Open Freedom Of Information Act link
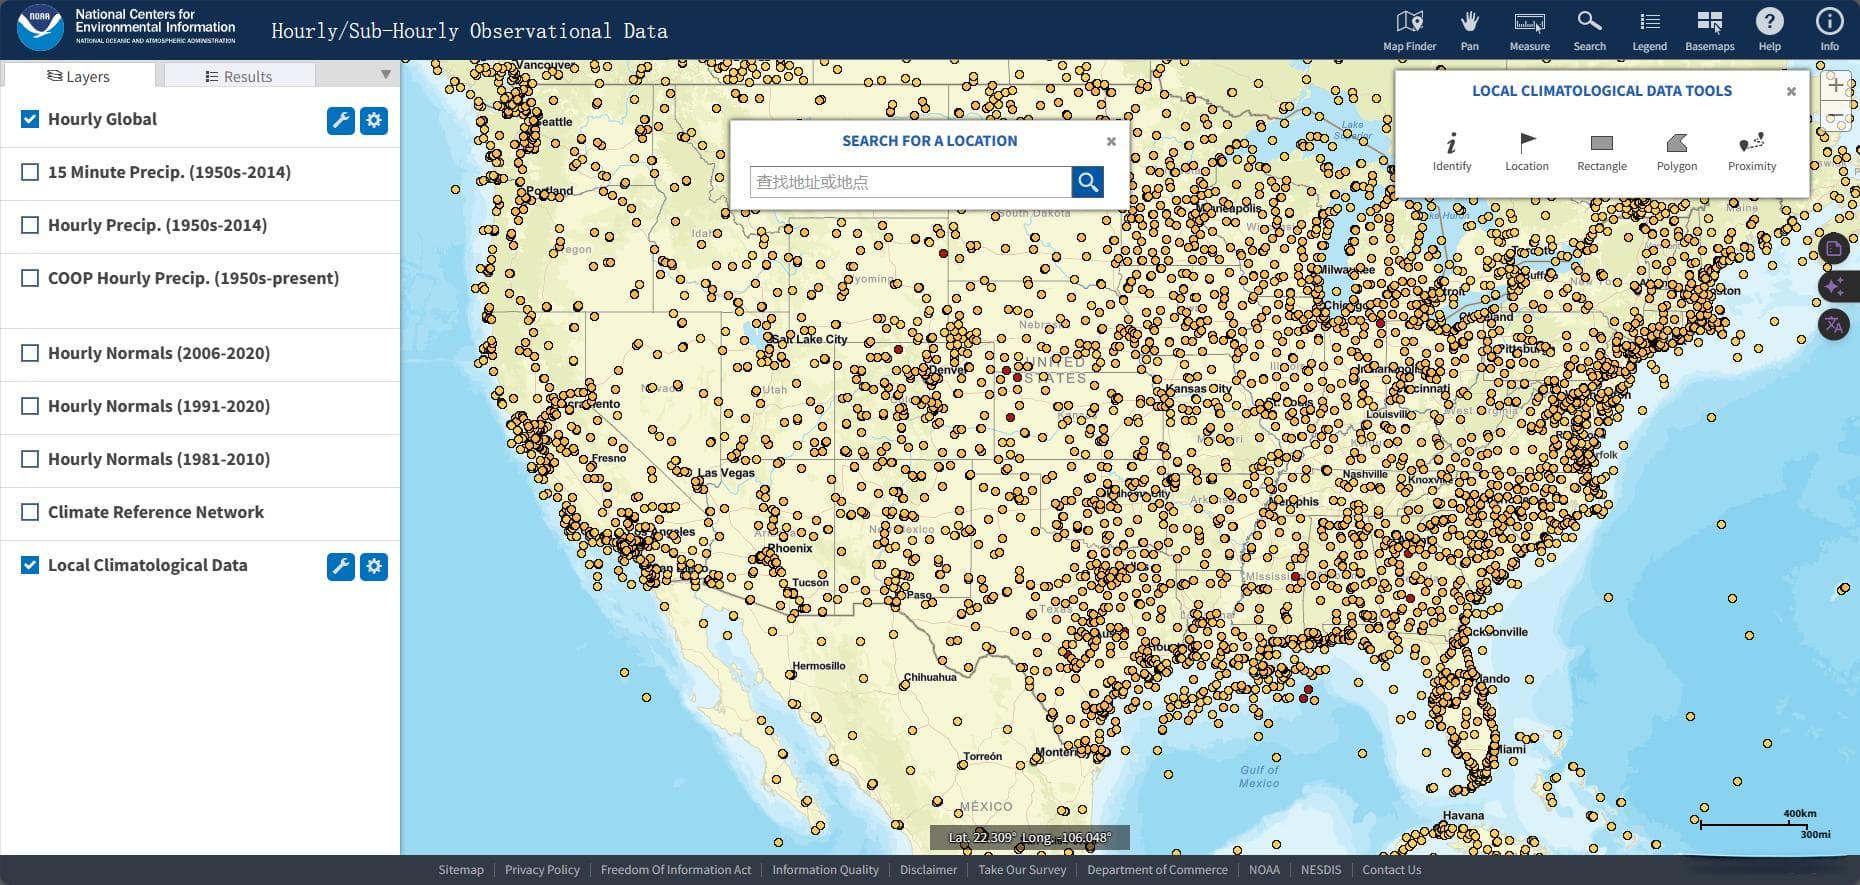This screenshot has height=885, width=1860. point(676,869)
